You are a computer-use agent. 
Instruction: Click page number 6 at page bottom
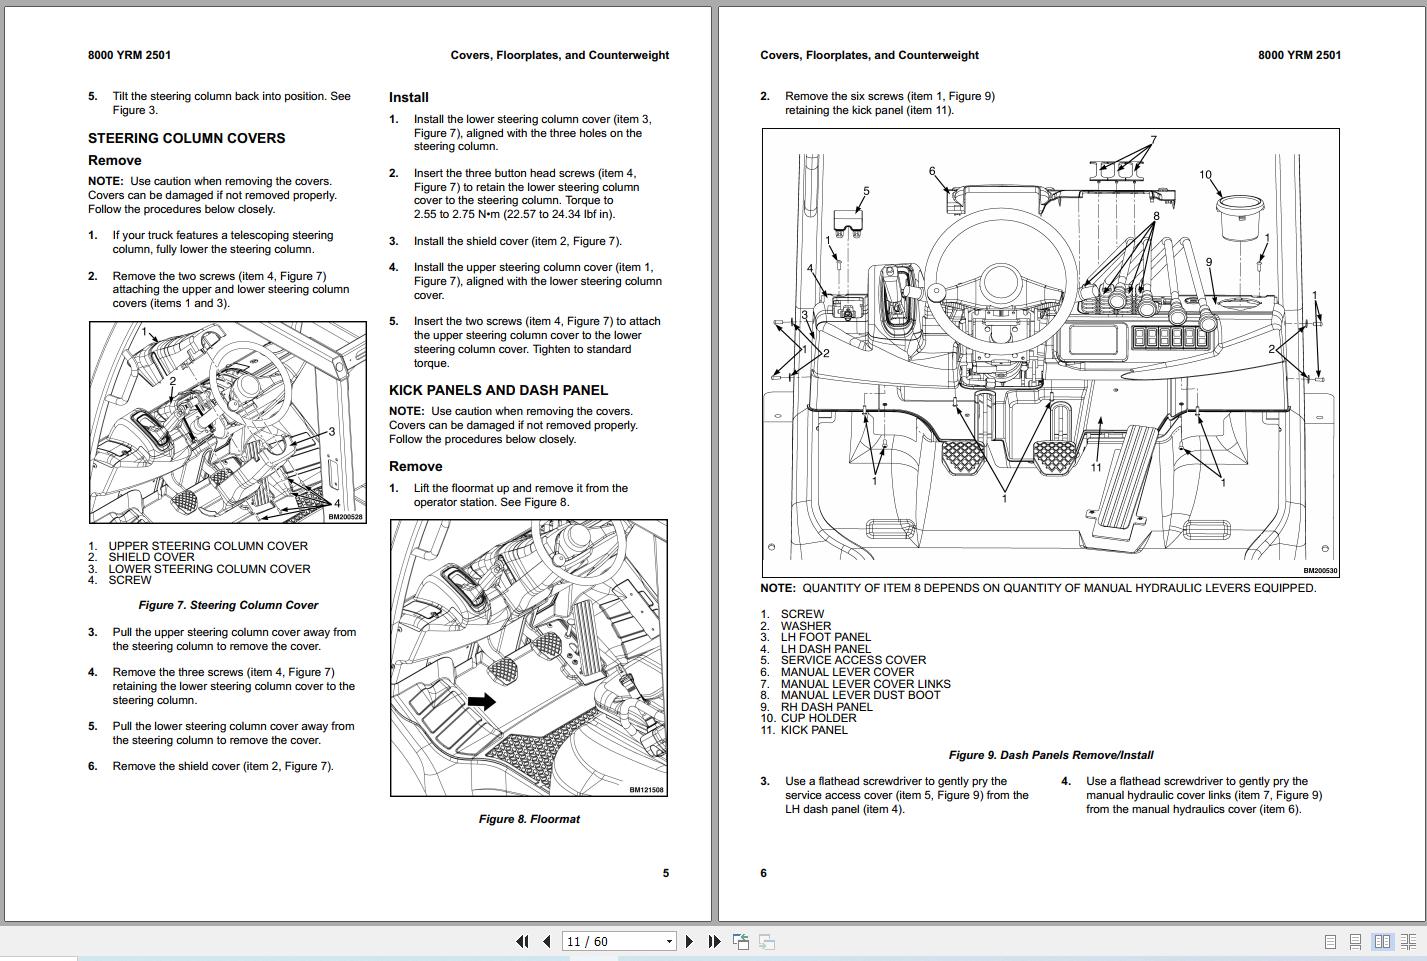(x=763, y=873)
